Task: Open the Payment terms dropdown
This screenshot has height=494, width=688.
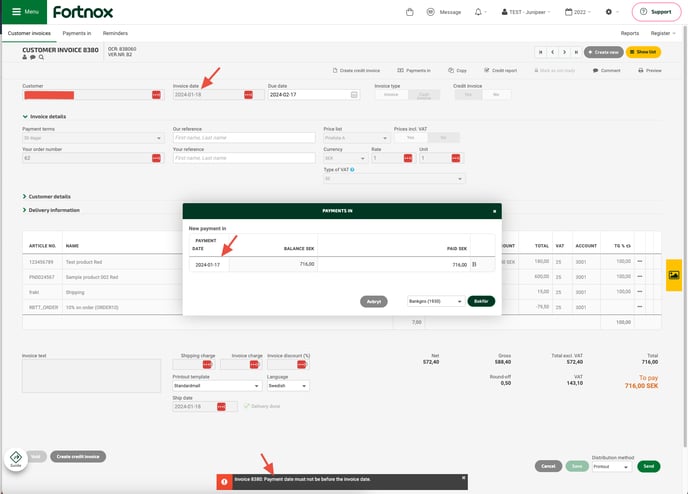Action: coord(93,138)
